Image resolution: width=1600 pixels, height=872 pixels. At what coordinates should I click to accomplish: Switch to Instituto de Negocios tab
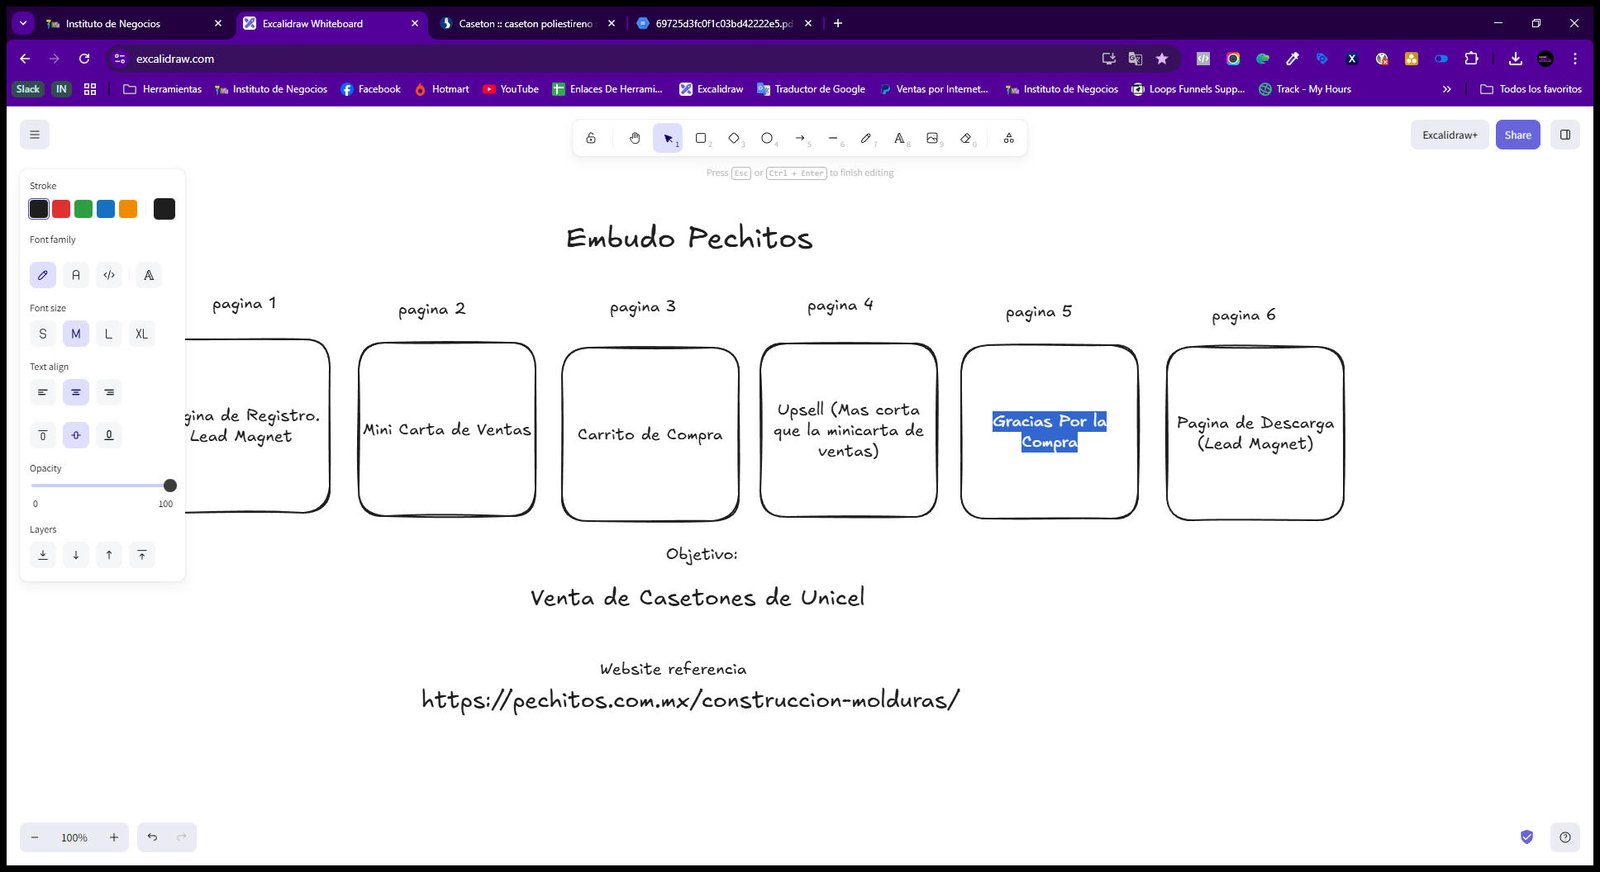click(134, 23)
